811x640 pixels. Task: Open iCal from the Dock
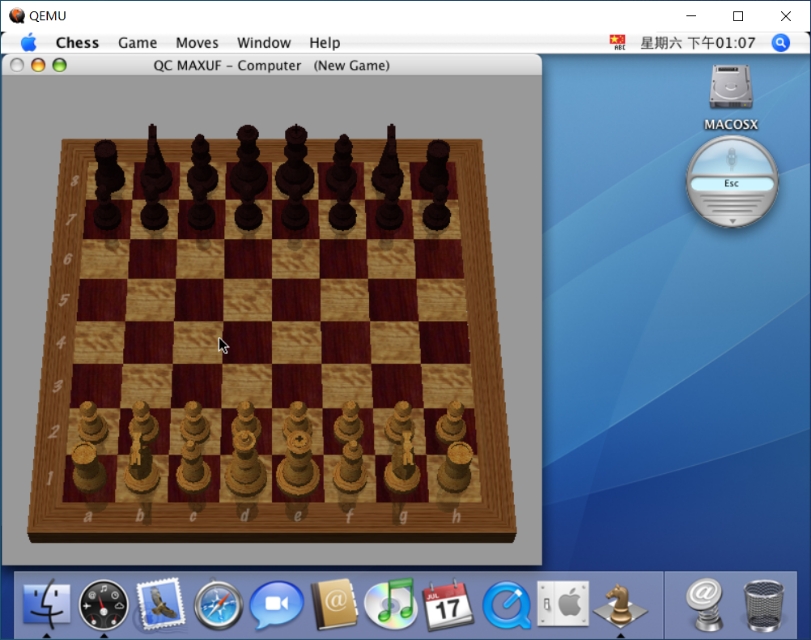click(x=447, y=602)
